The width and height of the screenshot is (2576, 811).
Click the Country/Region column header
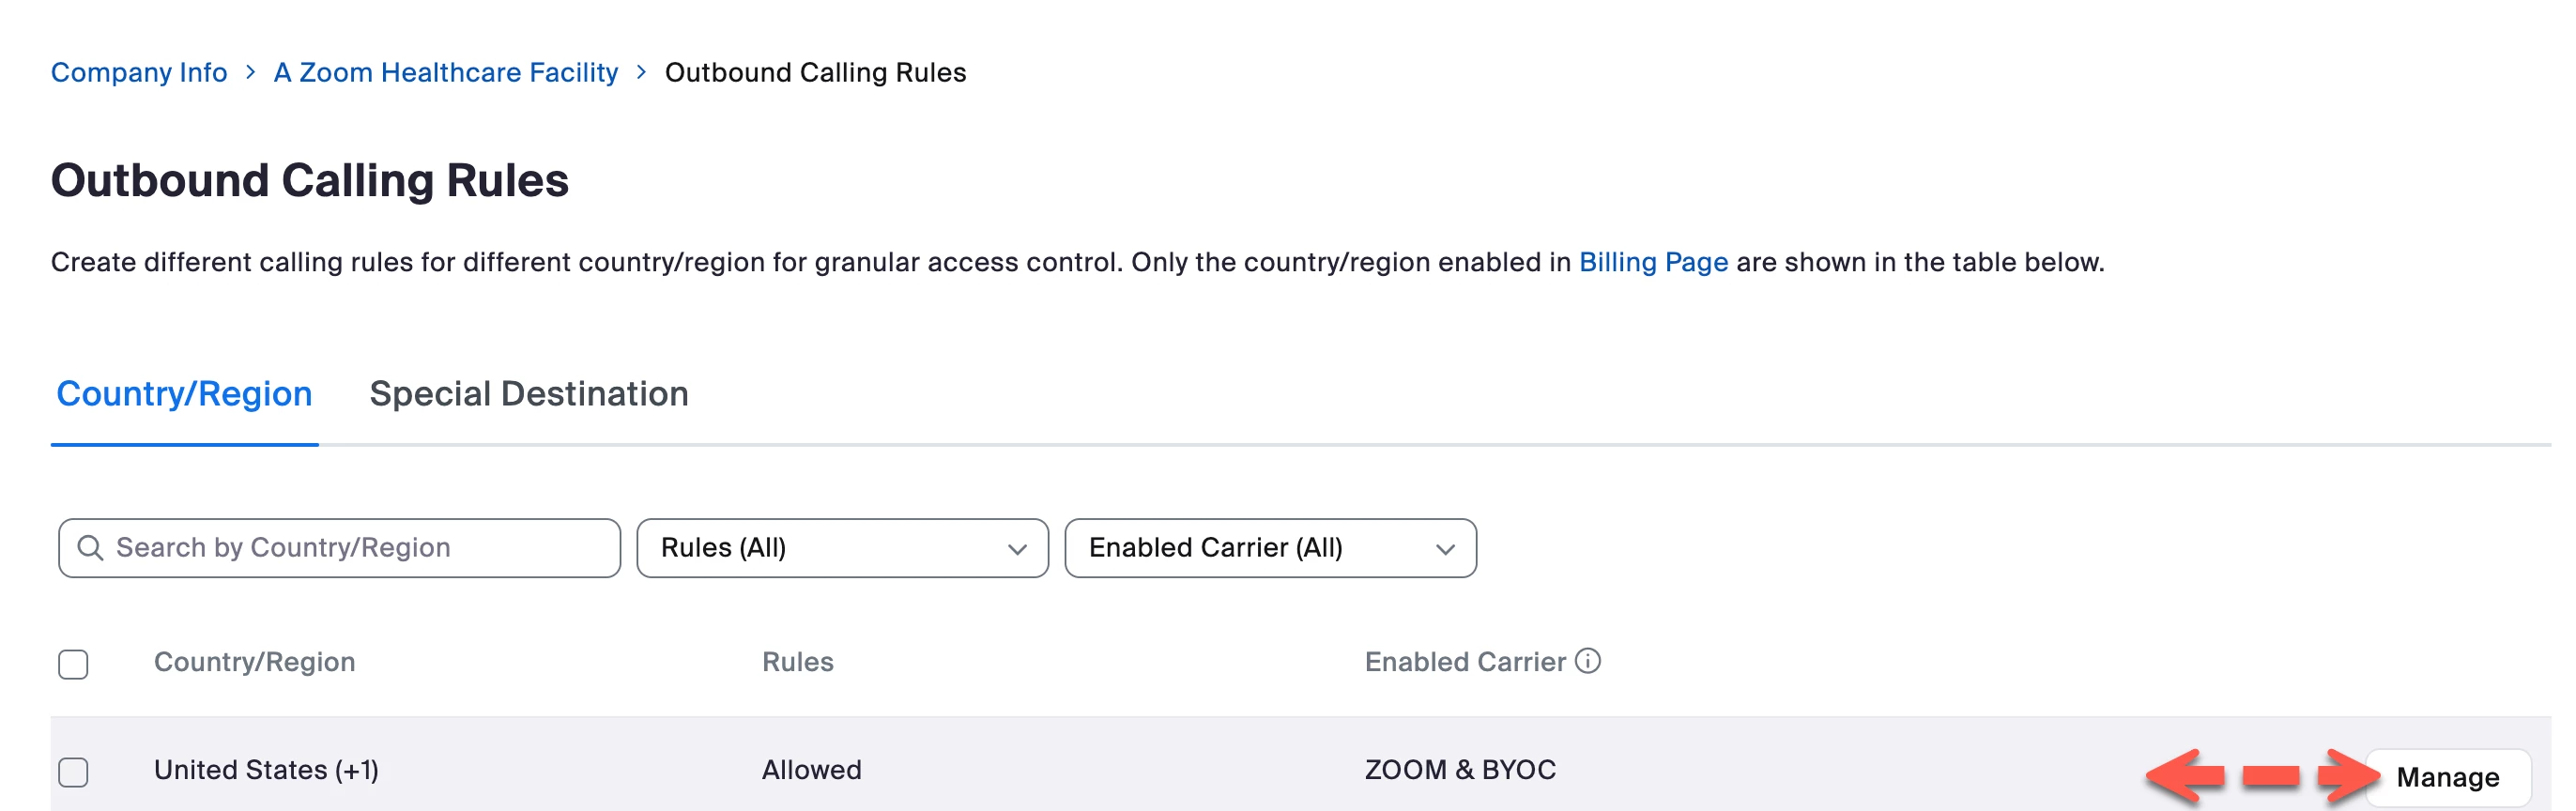(254, 662)
